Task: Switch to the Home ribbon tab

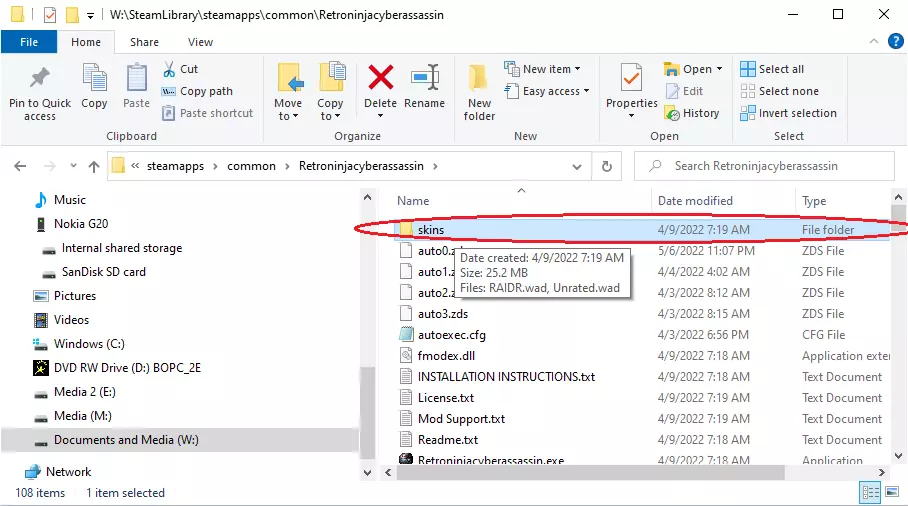Action: point(86,42)
